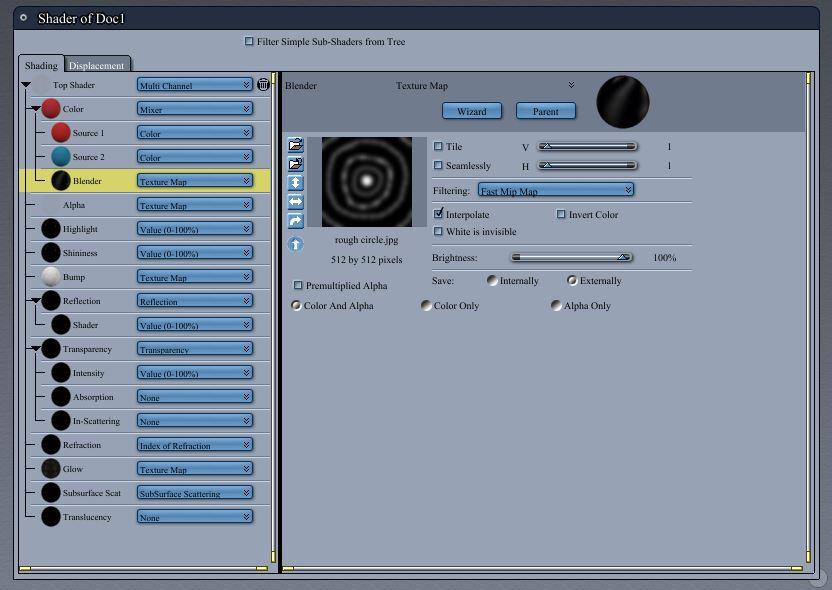Select the Alpha row in the shader tree
The height and width of the screenshot is (590, 832).
(x=144, y=205)
